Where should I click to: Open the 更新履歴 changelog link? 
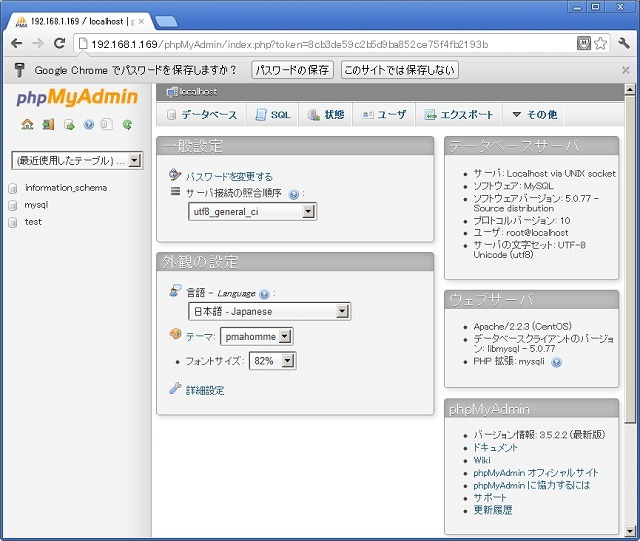pos(493,510)
